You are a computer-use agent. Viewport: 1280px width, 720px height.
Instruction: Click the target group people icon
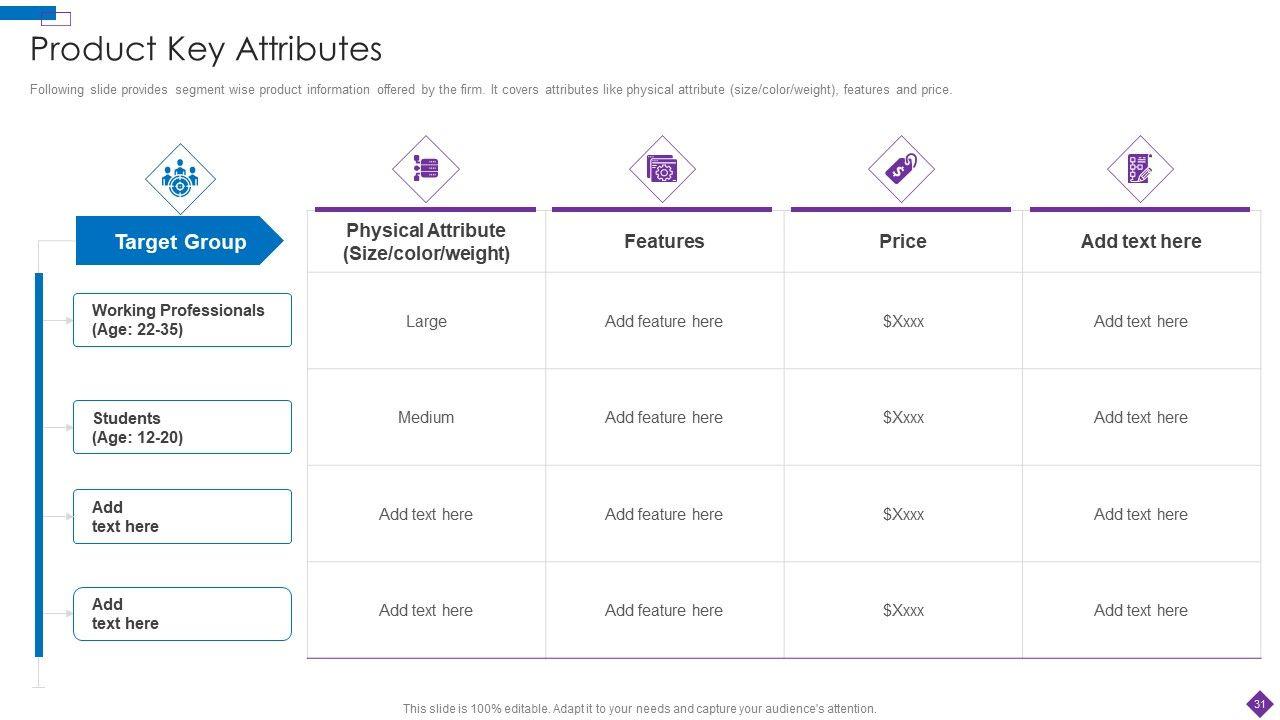point(180,179)
